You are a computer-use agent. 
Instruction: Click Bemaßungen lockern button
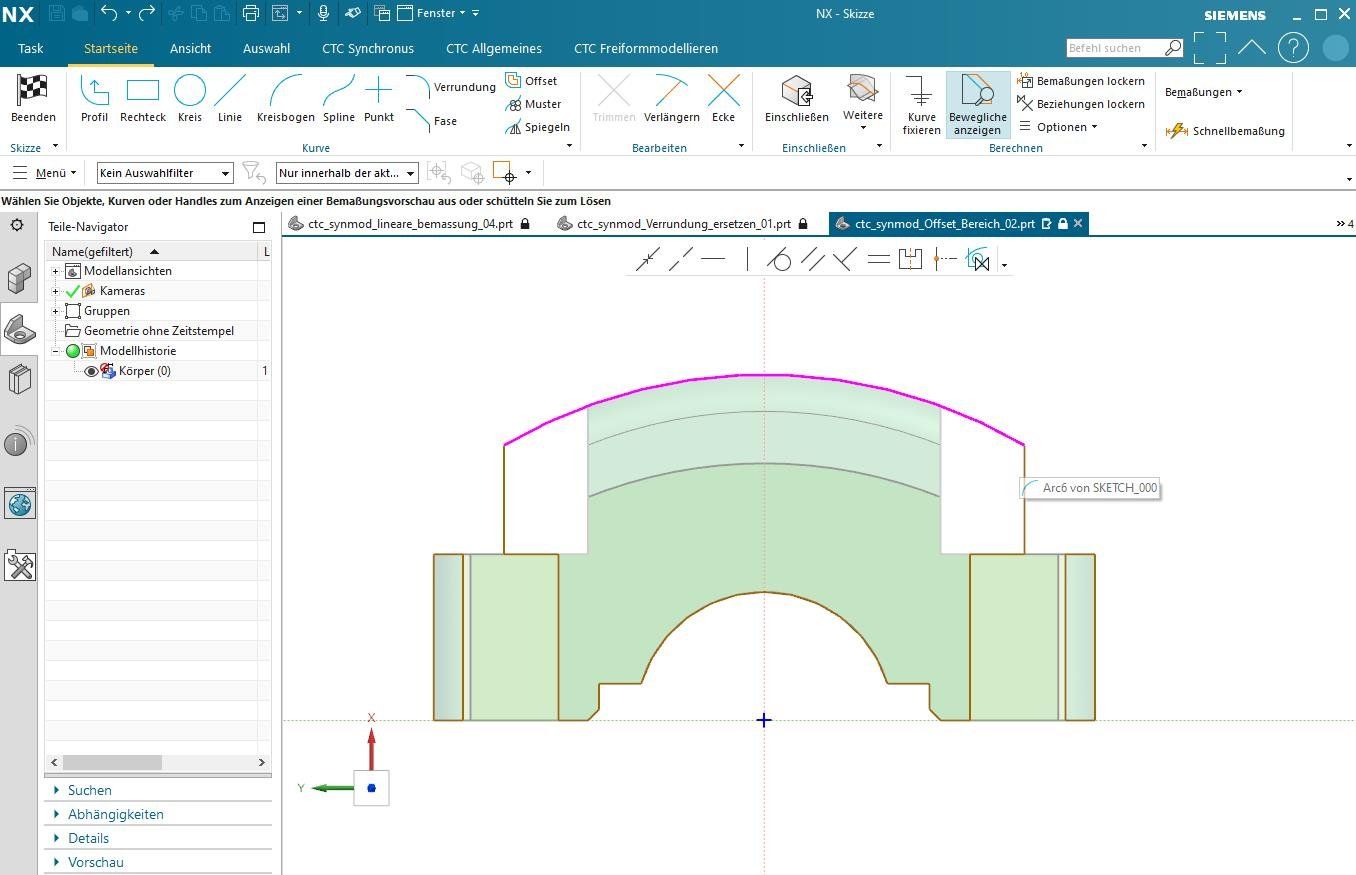click(1081, 81)
